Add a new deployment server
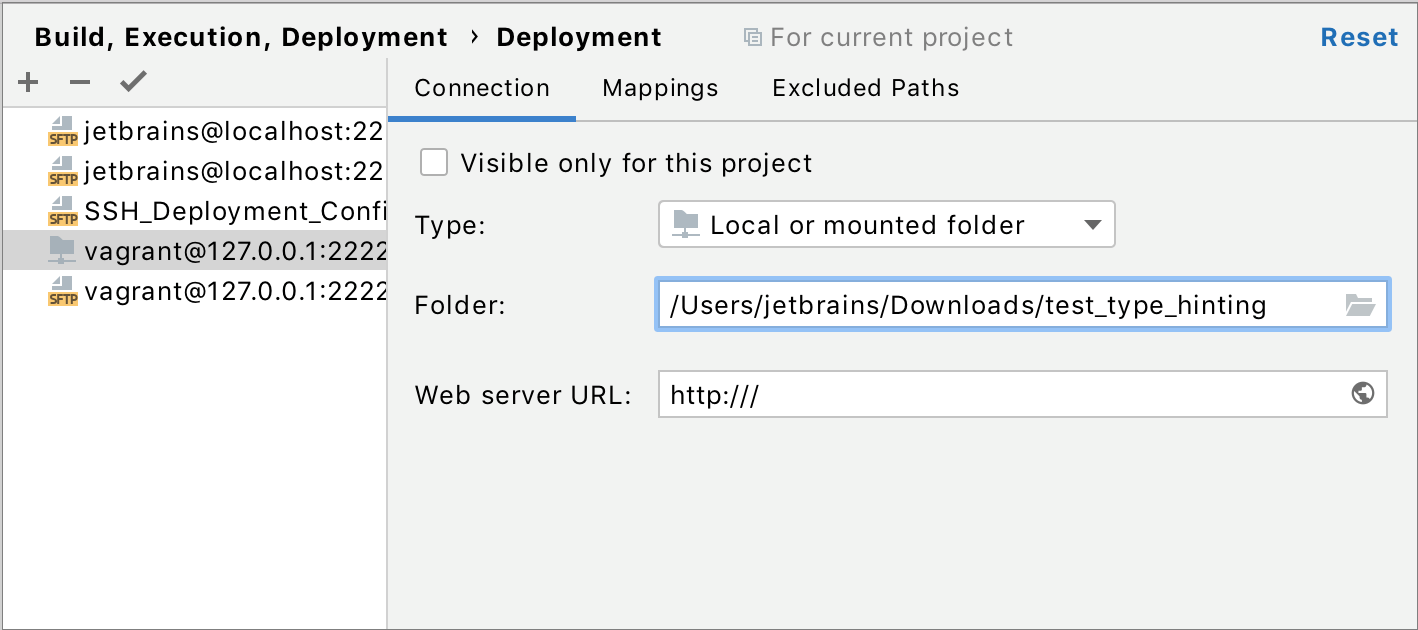Viewport: 1418px width, 630px height. 27,81
